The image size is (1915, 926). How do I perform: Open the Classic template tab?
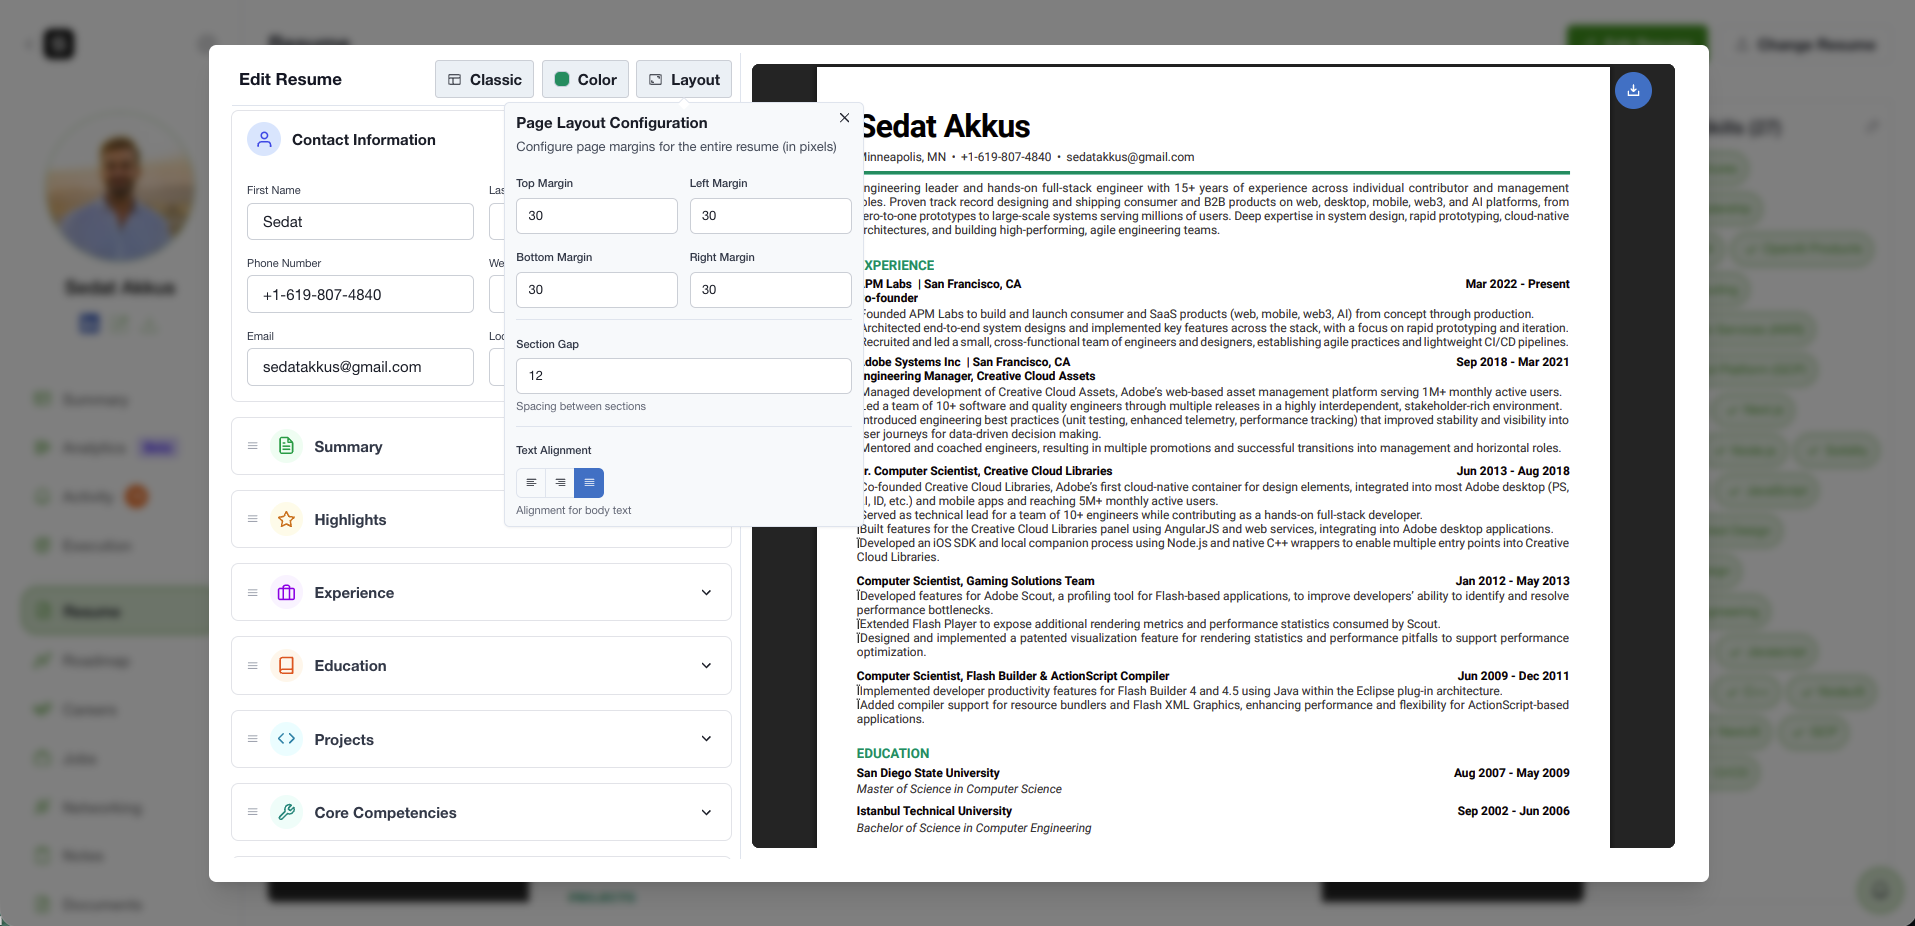[x=484, y=80]
